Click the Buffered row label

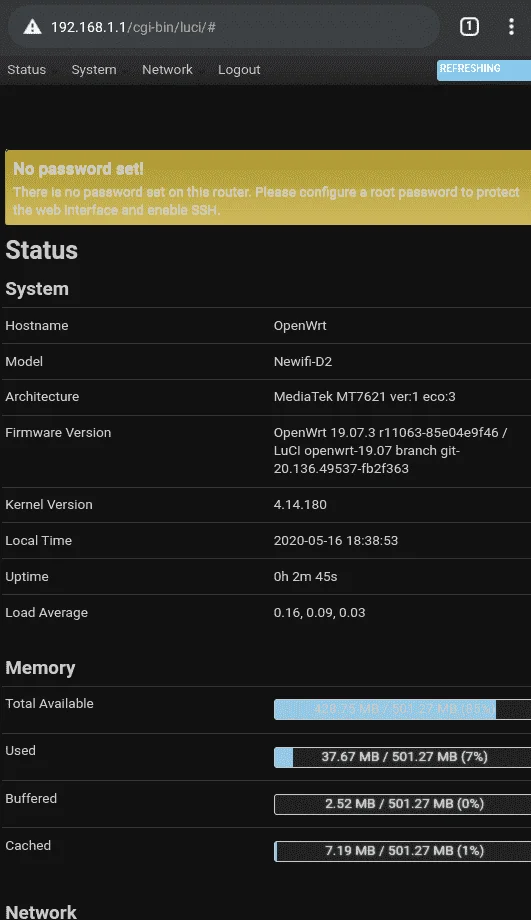31,799
